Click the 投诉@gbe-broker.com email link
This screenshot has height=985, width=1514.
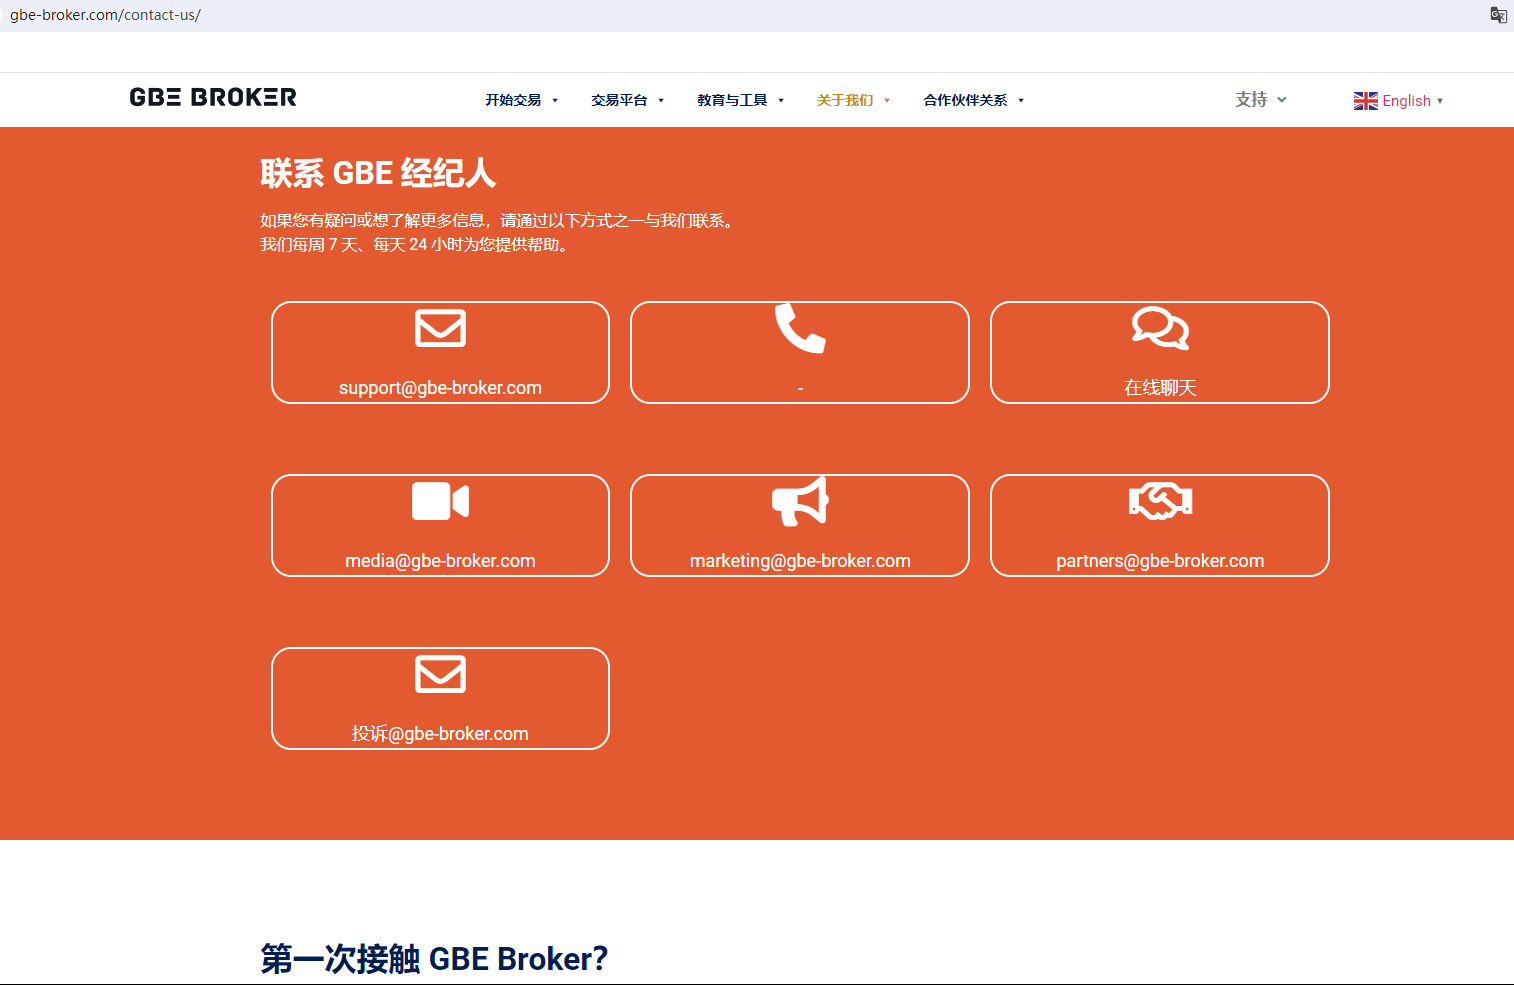tap(440, 734)
